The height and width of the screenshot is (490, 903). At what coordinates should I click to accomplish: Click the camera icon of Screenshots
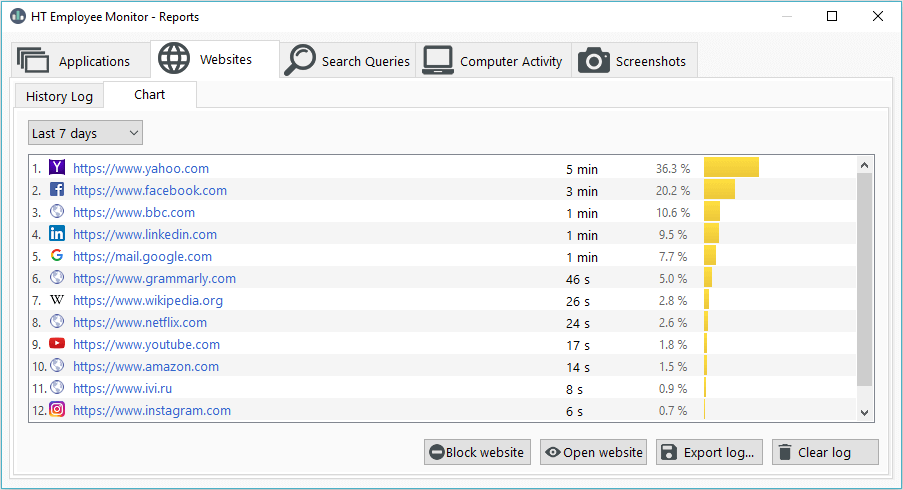point(594,60)
